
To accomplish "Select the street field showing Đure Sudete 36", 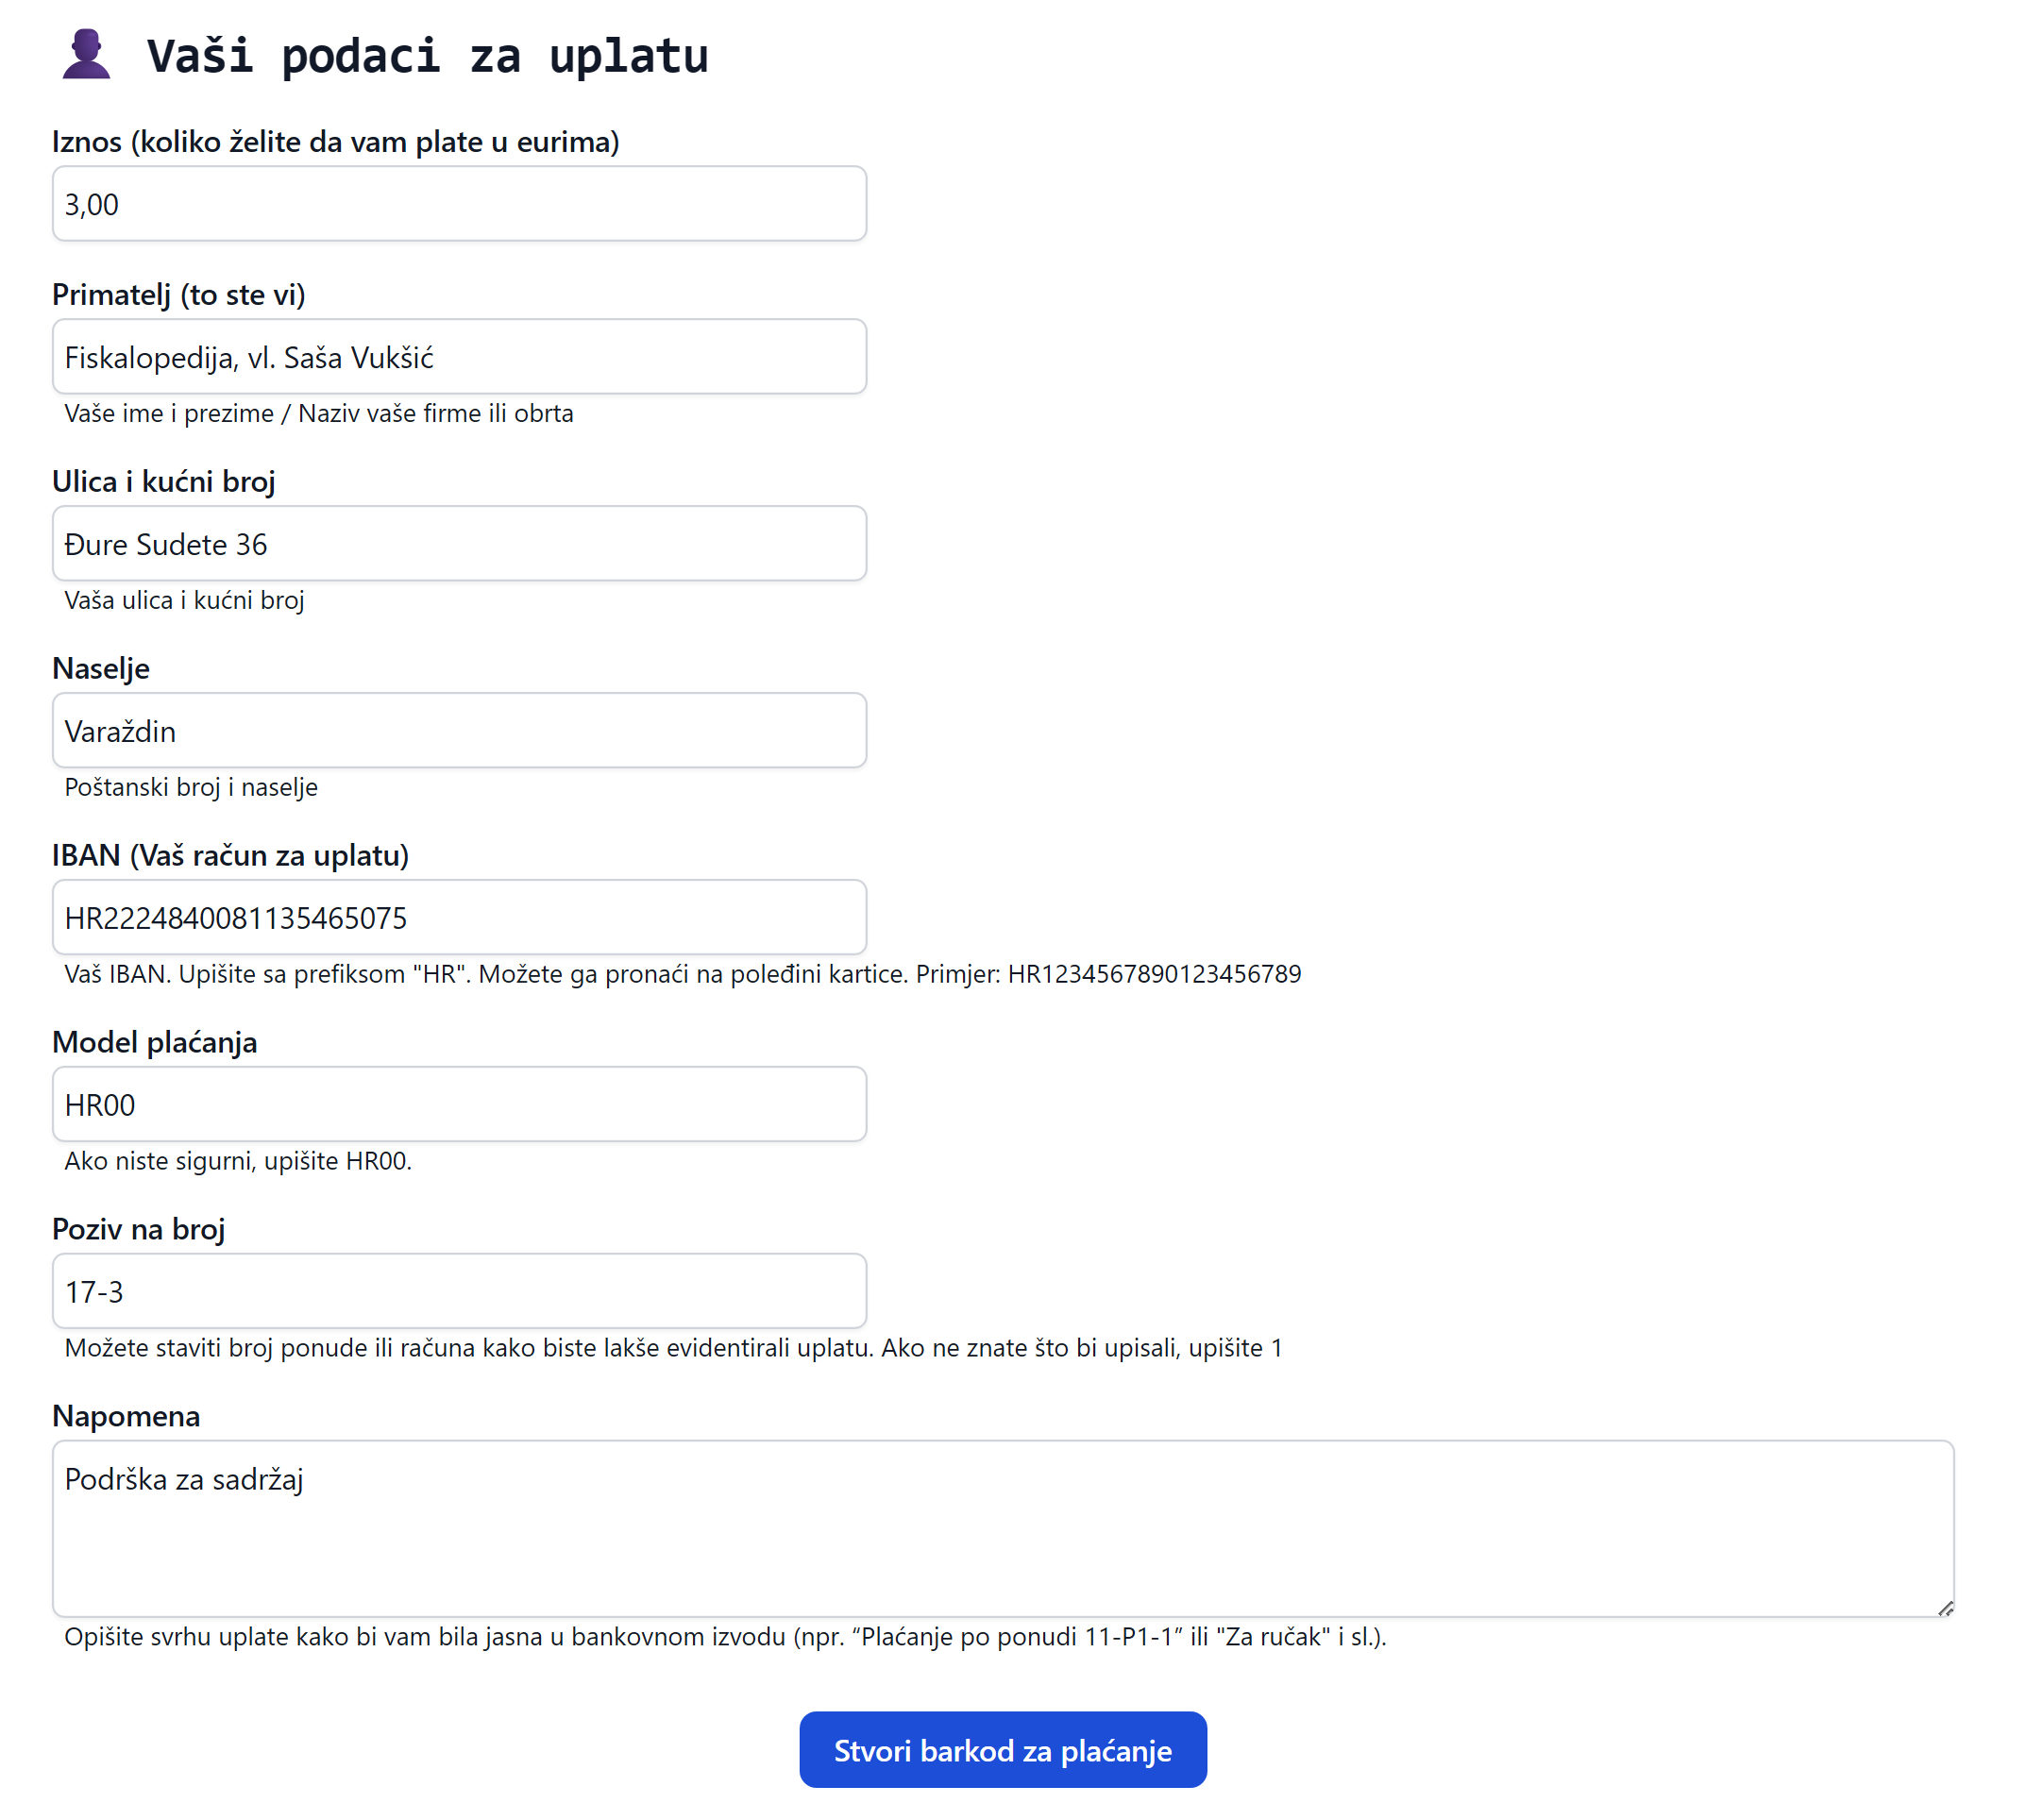I will (459, 544).
